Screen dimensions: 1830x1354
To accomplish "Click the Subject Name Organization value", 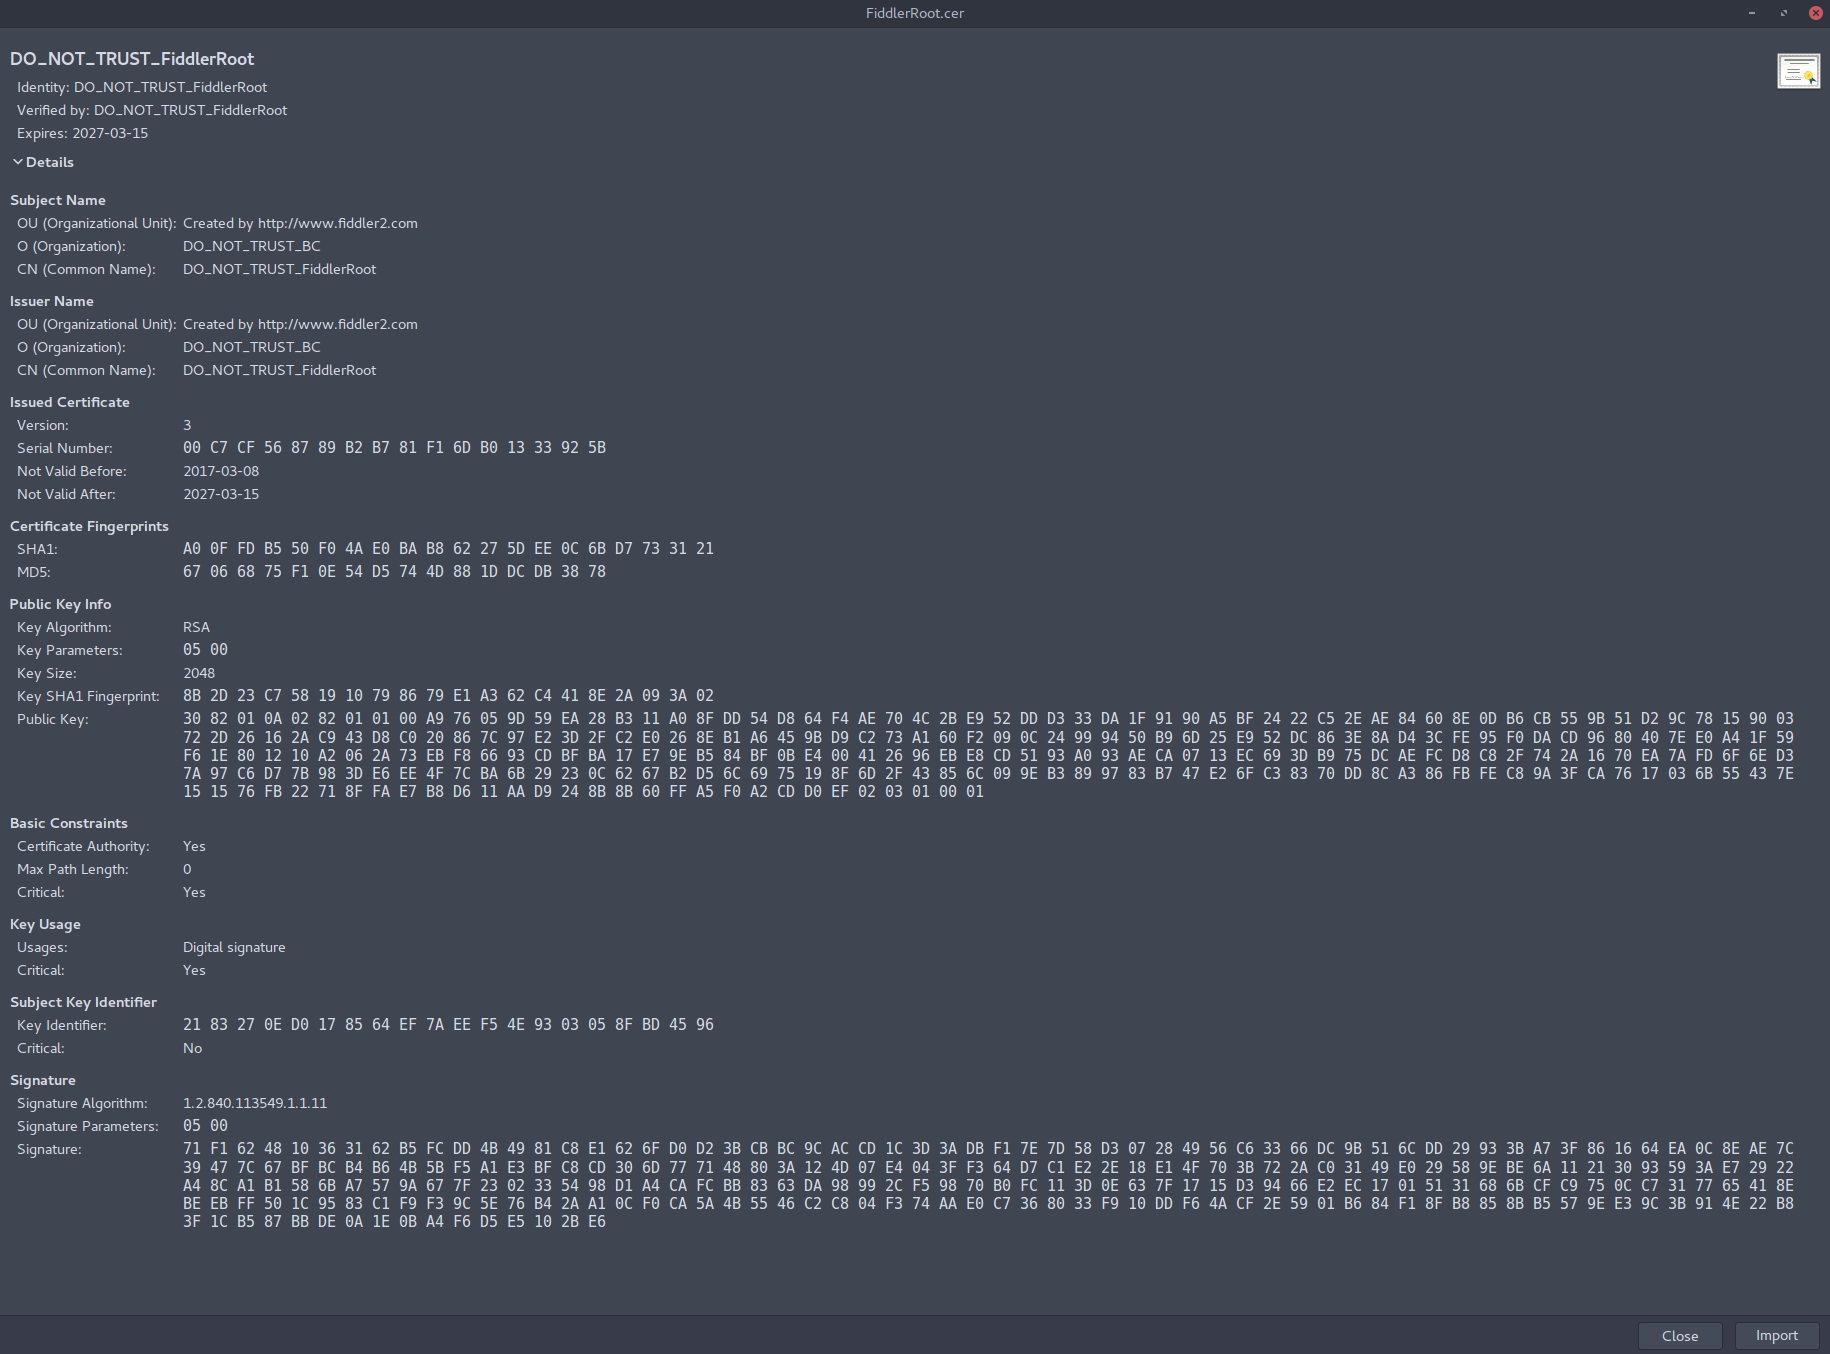I will [x=252, y=246].
